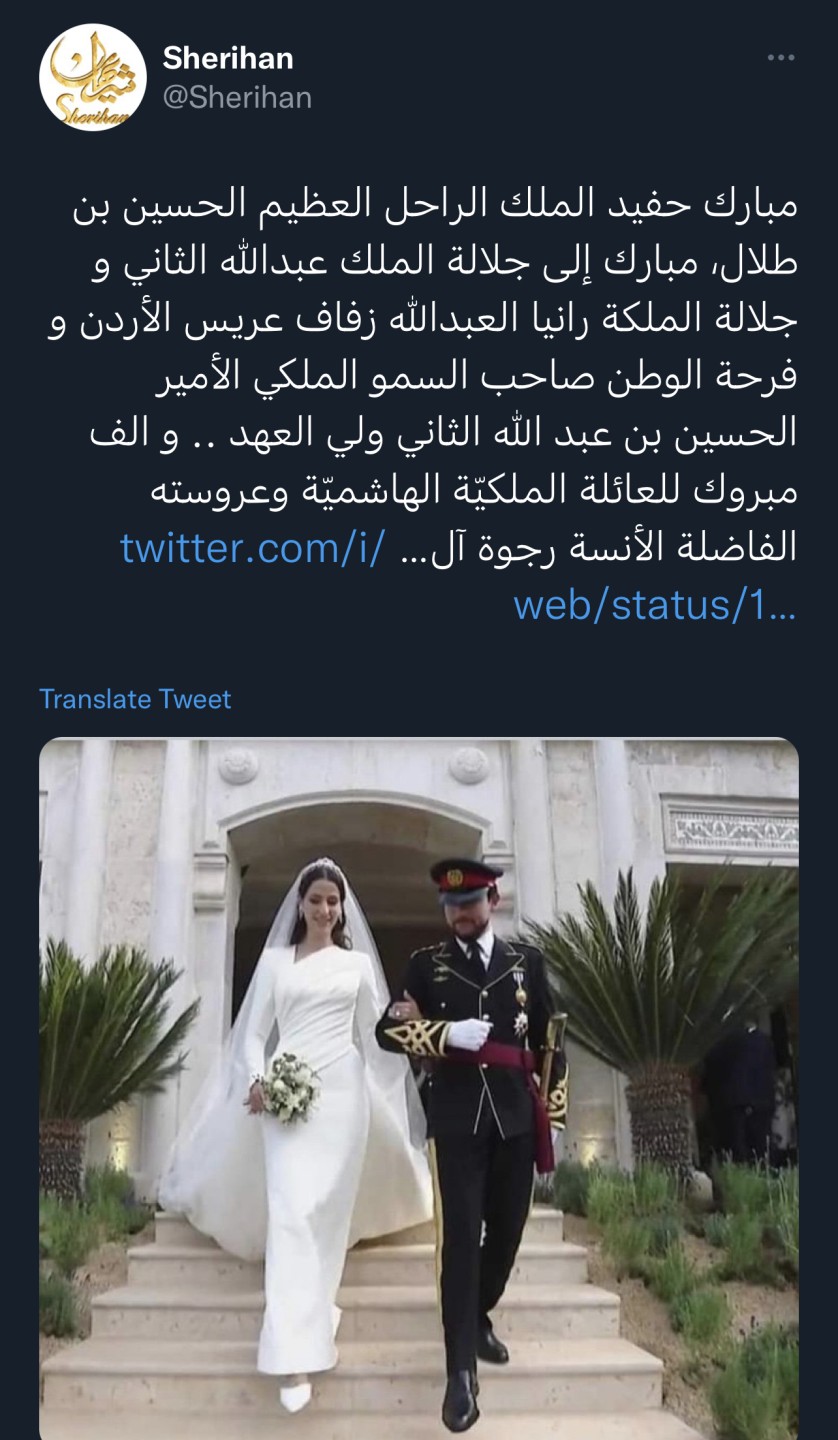
Task: Open the royal wedding photo
Action: 419,1088
